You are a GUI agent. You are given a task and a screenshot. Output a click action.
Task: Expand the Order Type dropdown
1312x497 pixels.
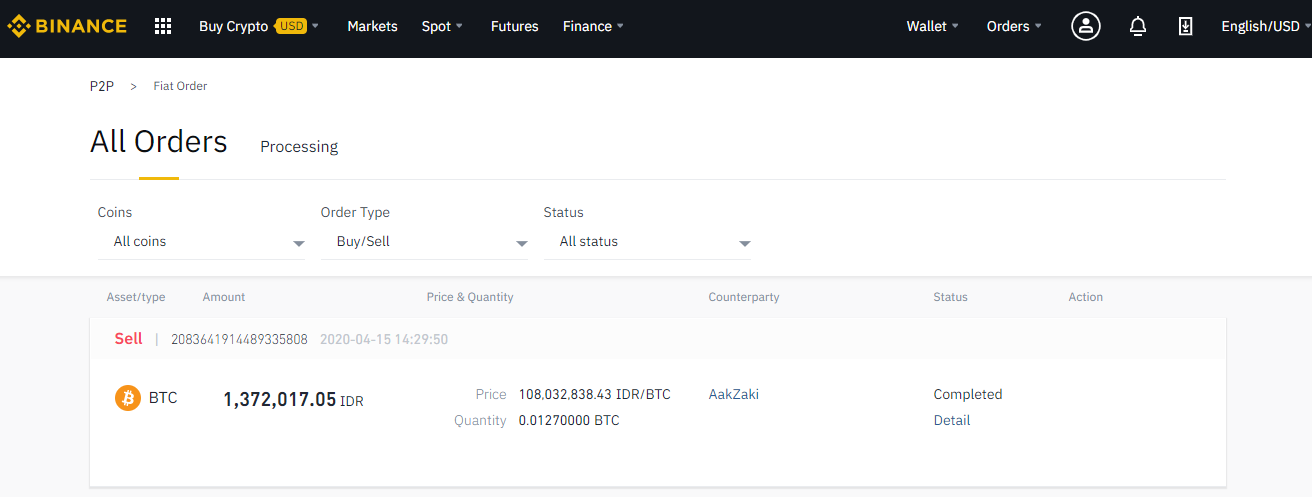(x=424, y=242)
